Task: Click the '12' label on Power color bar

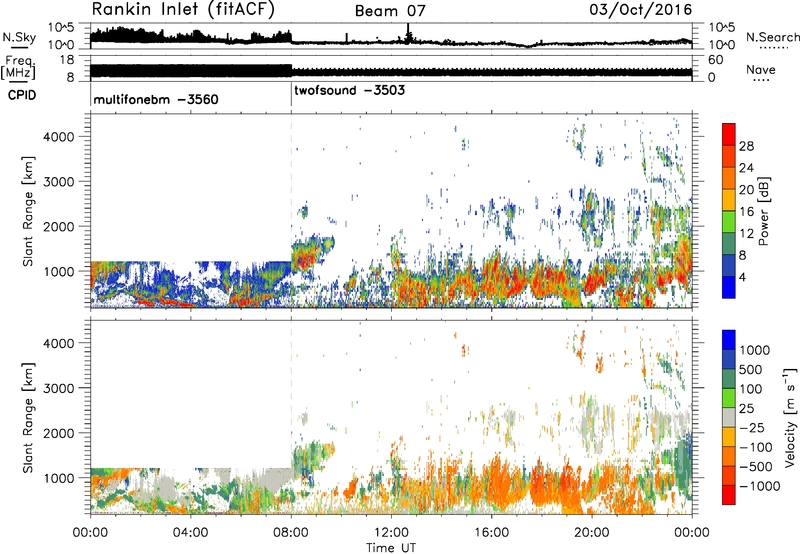Action: tap(746, 234)
